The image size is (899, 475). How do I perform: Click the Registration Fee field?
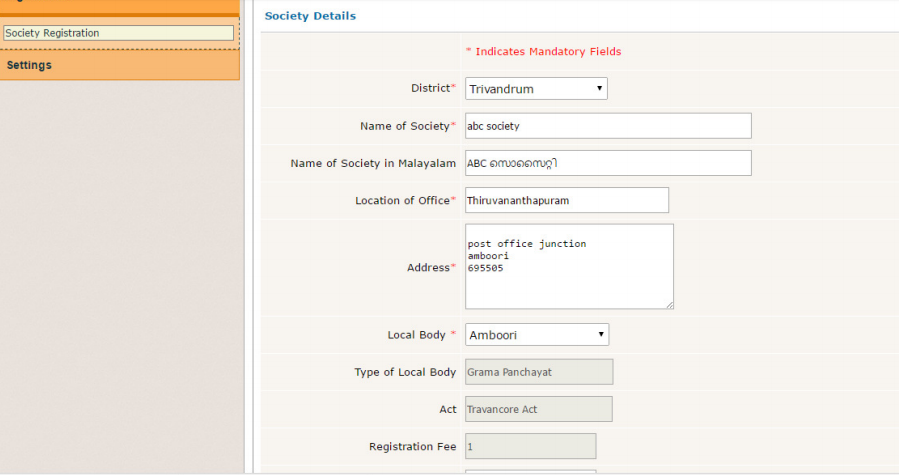coord(530,446)
